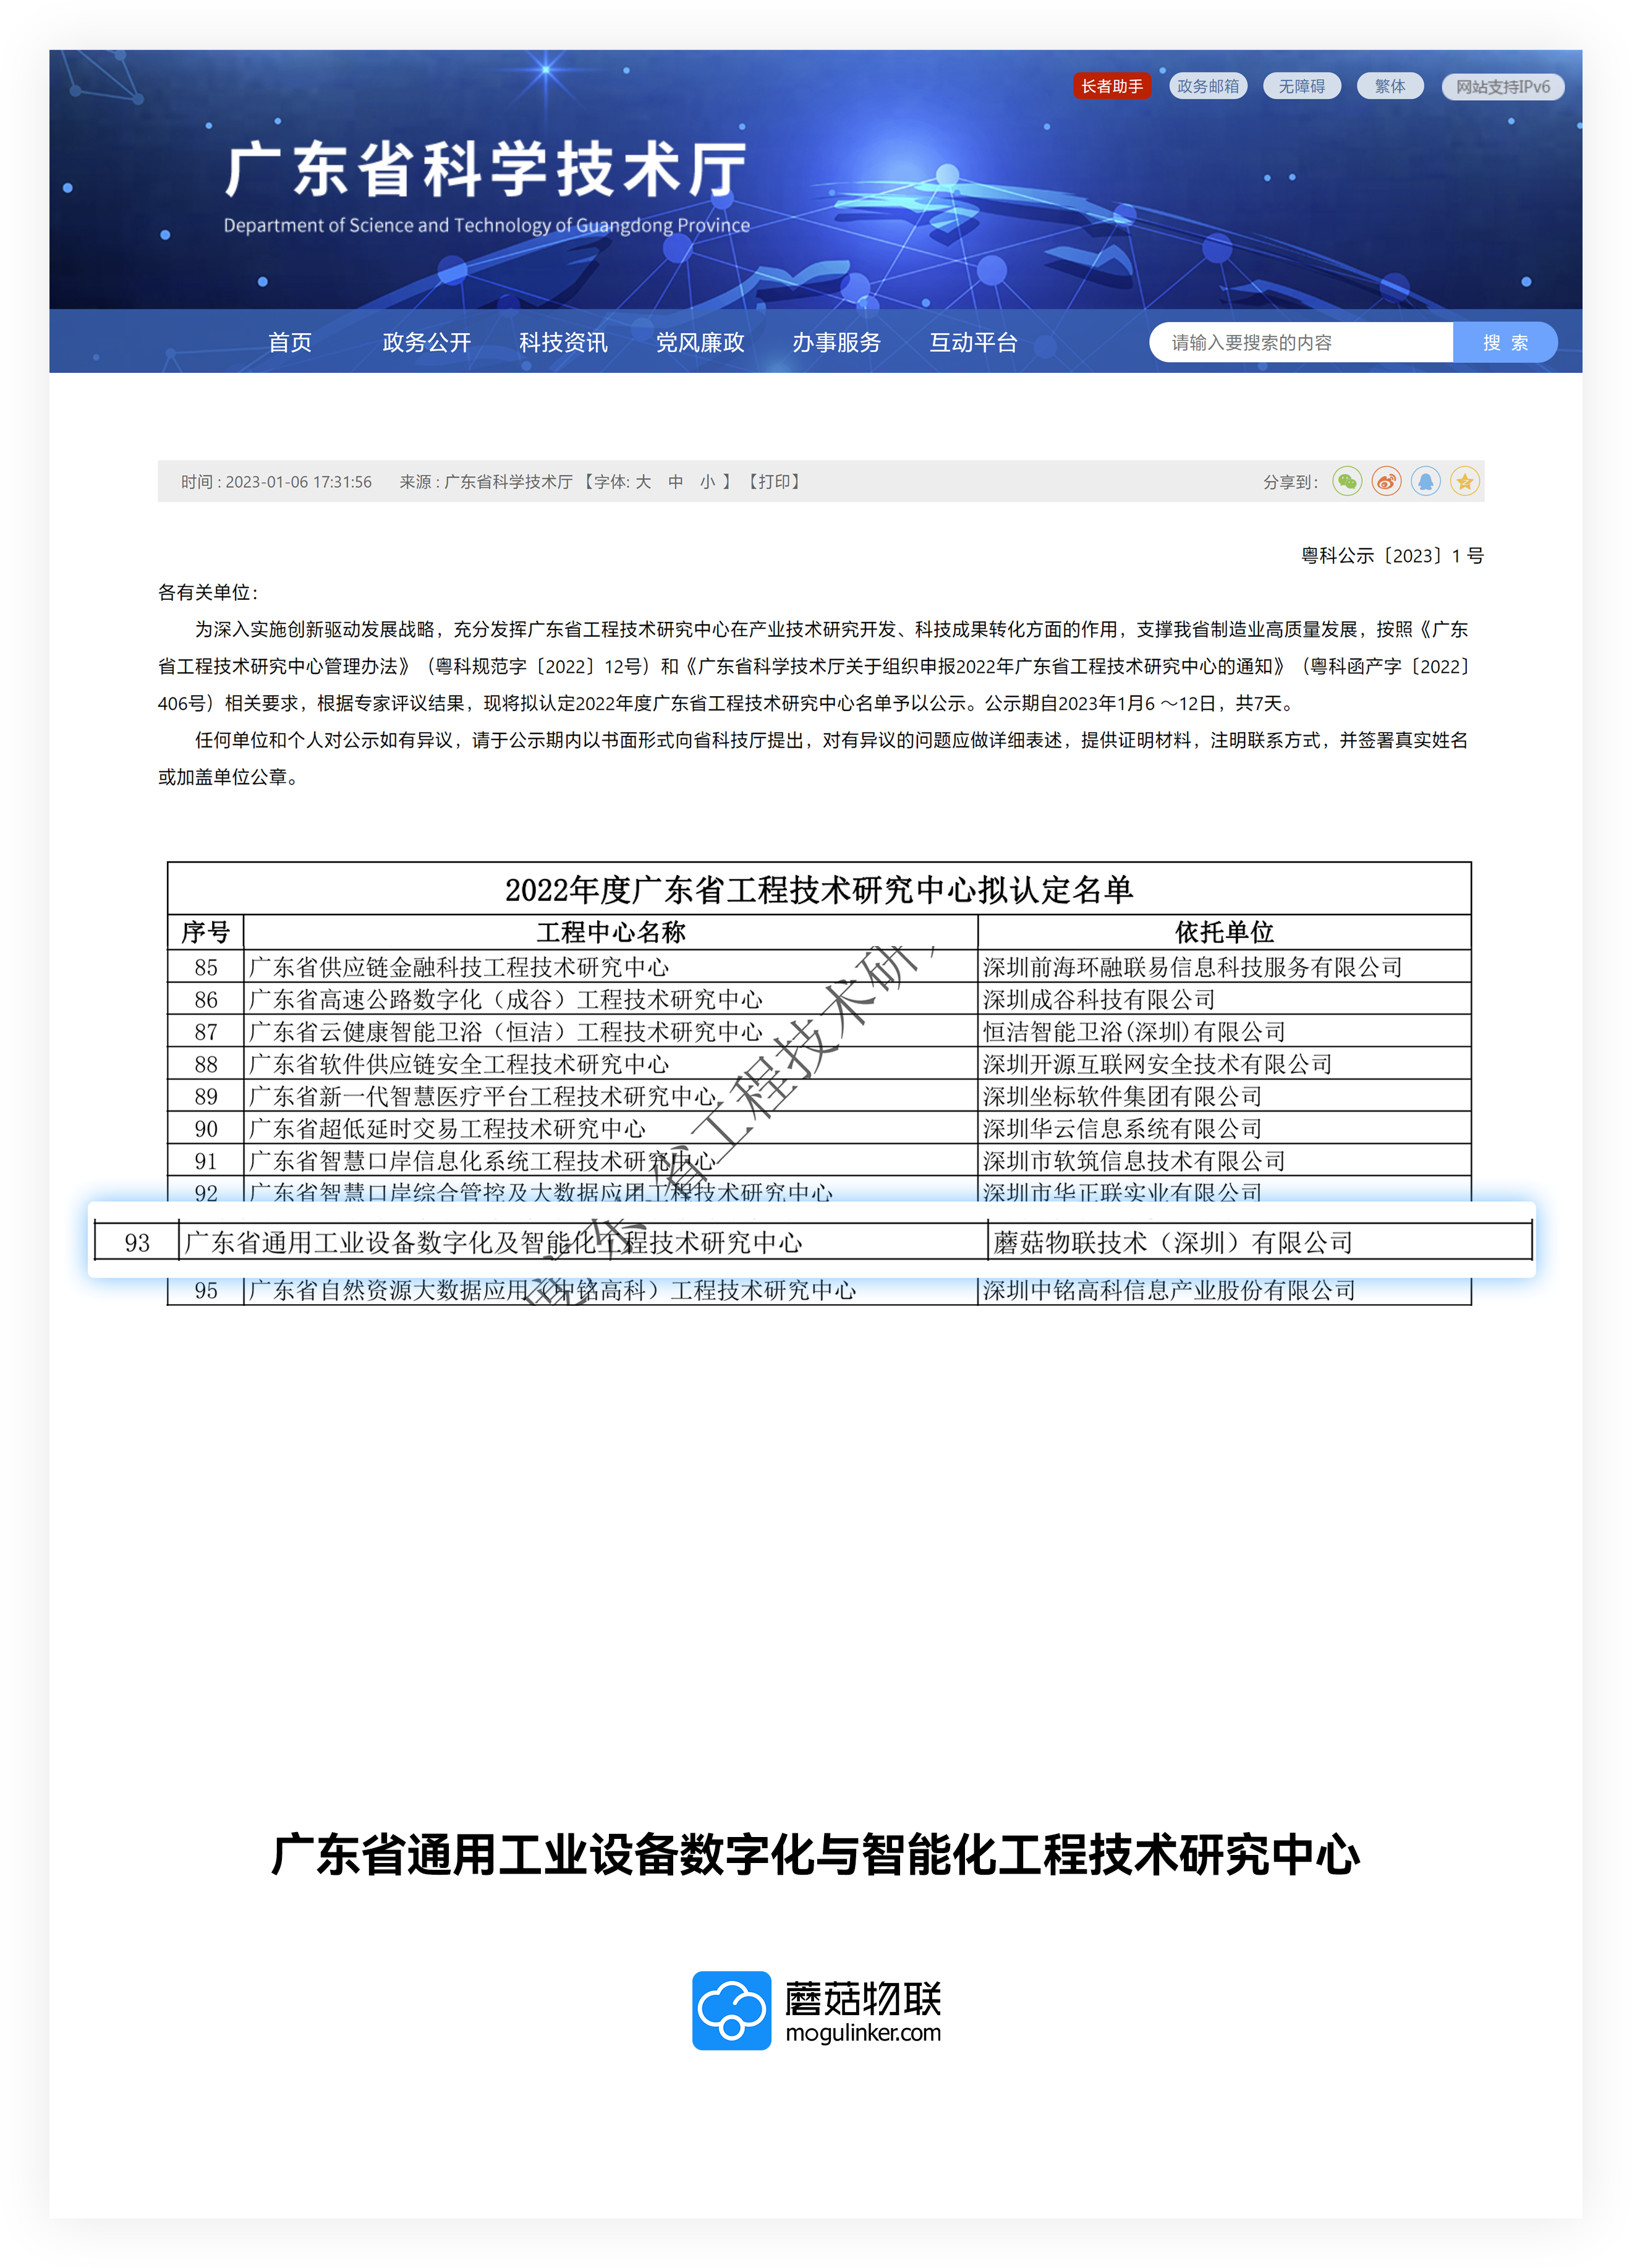Open 长者助手 elder assistant mode
This screenshot has width=1632, height=2268.
point(1112,86)
